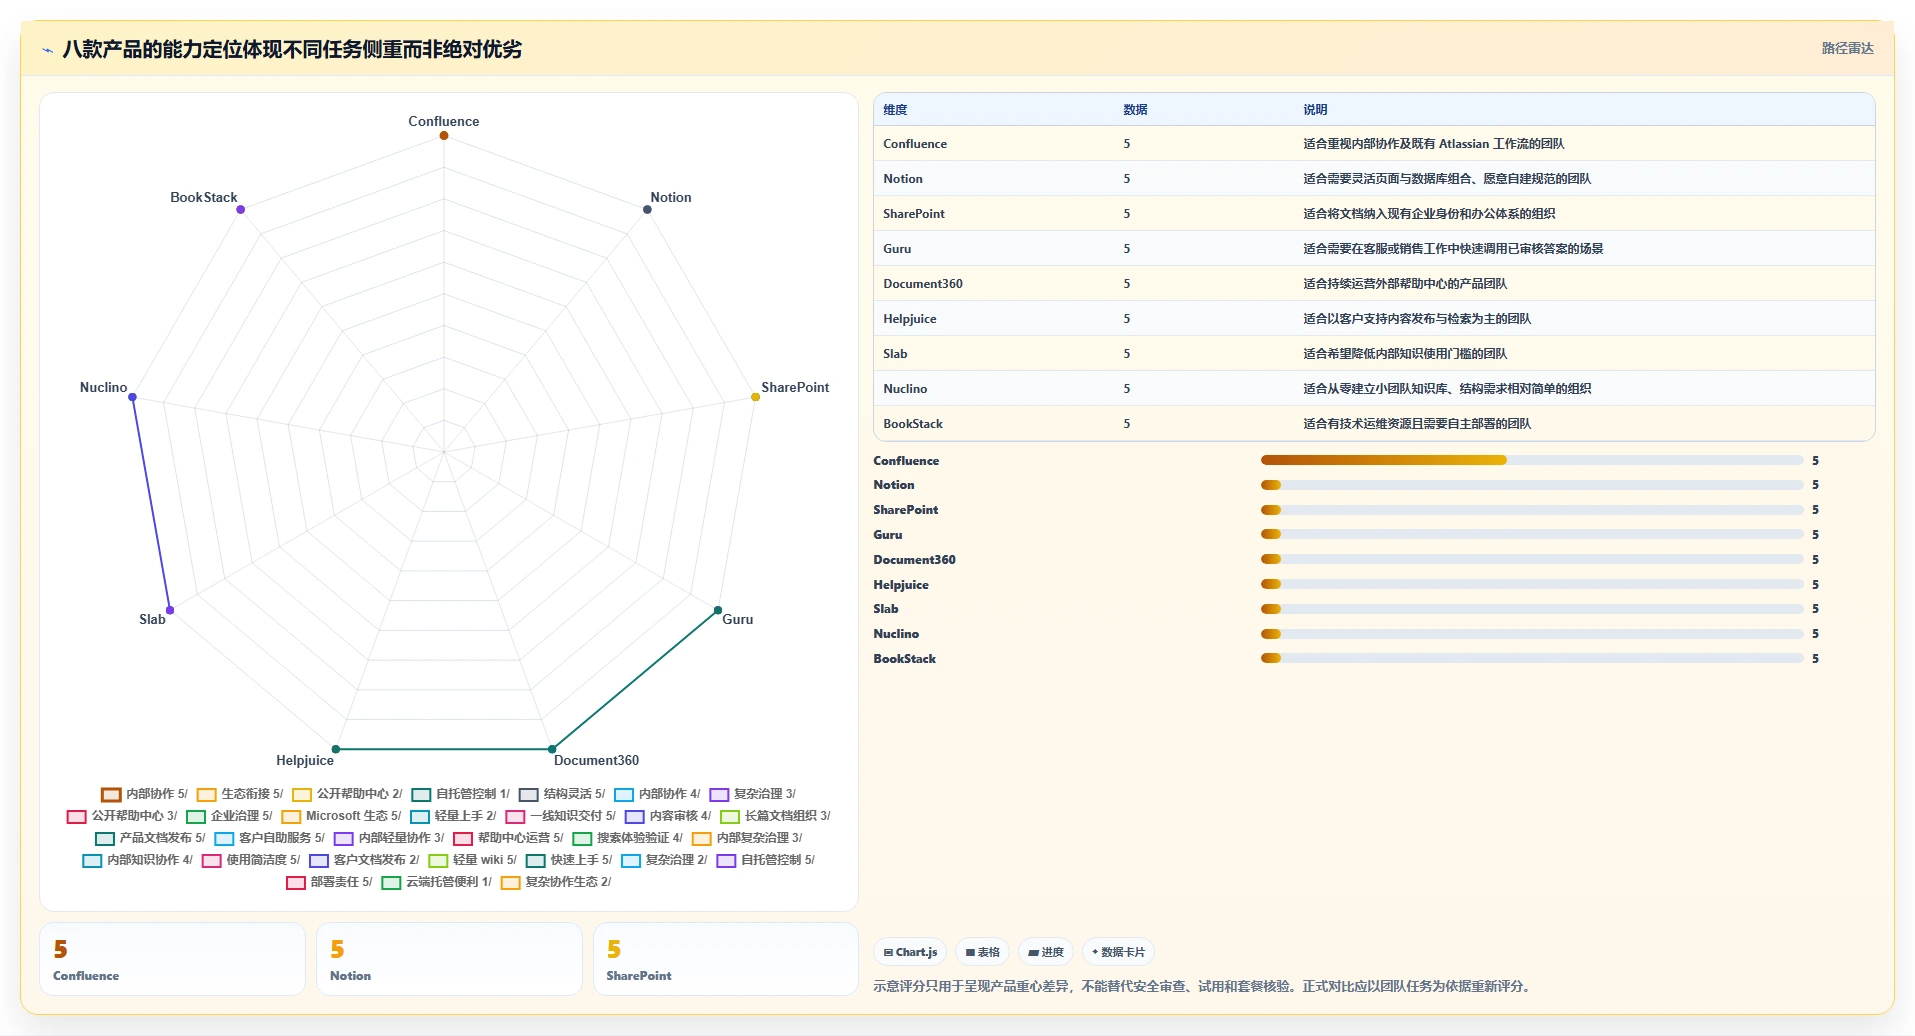Toggle legend item 内部协作 5/
Screen dimensions: 1915x1036
pos(144,794)
